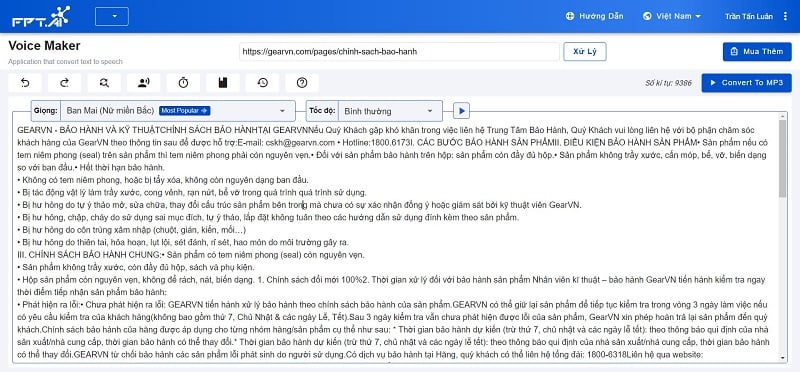The image size is (800, 372).
Task: Click the Xử Lý button
Action: click(585, 52)
